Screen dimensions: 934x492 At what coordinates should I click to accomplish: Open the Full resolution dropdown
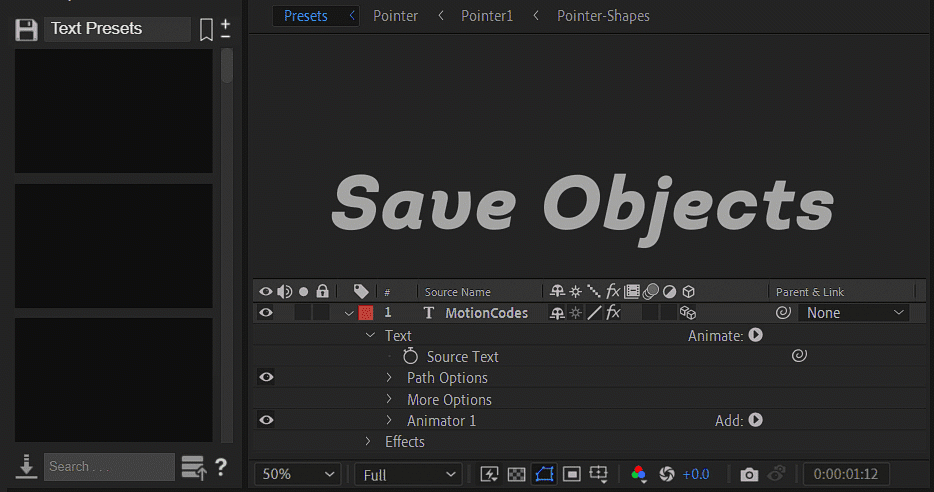point(408,475)
